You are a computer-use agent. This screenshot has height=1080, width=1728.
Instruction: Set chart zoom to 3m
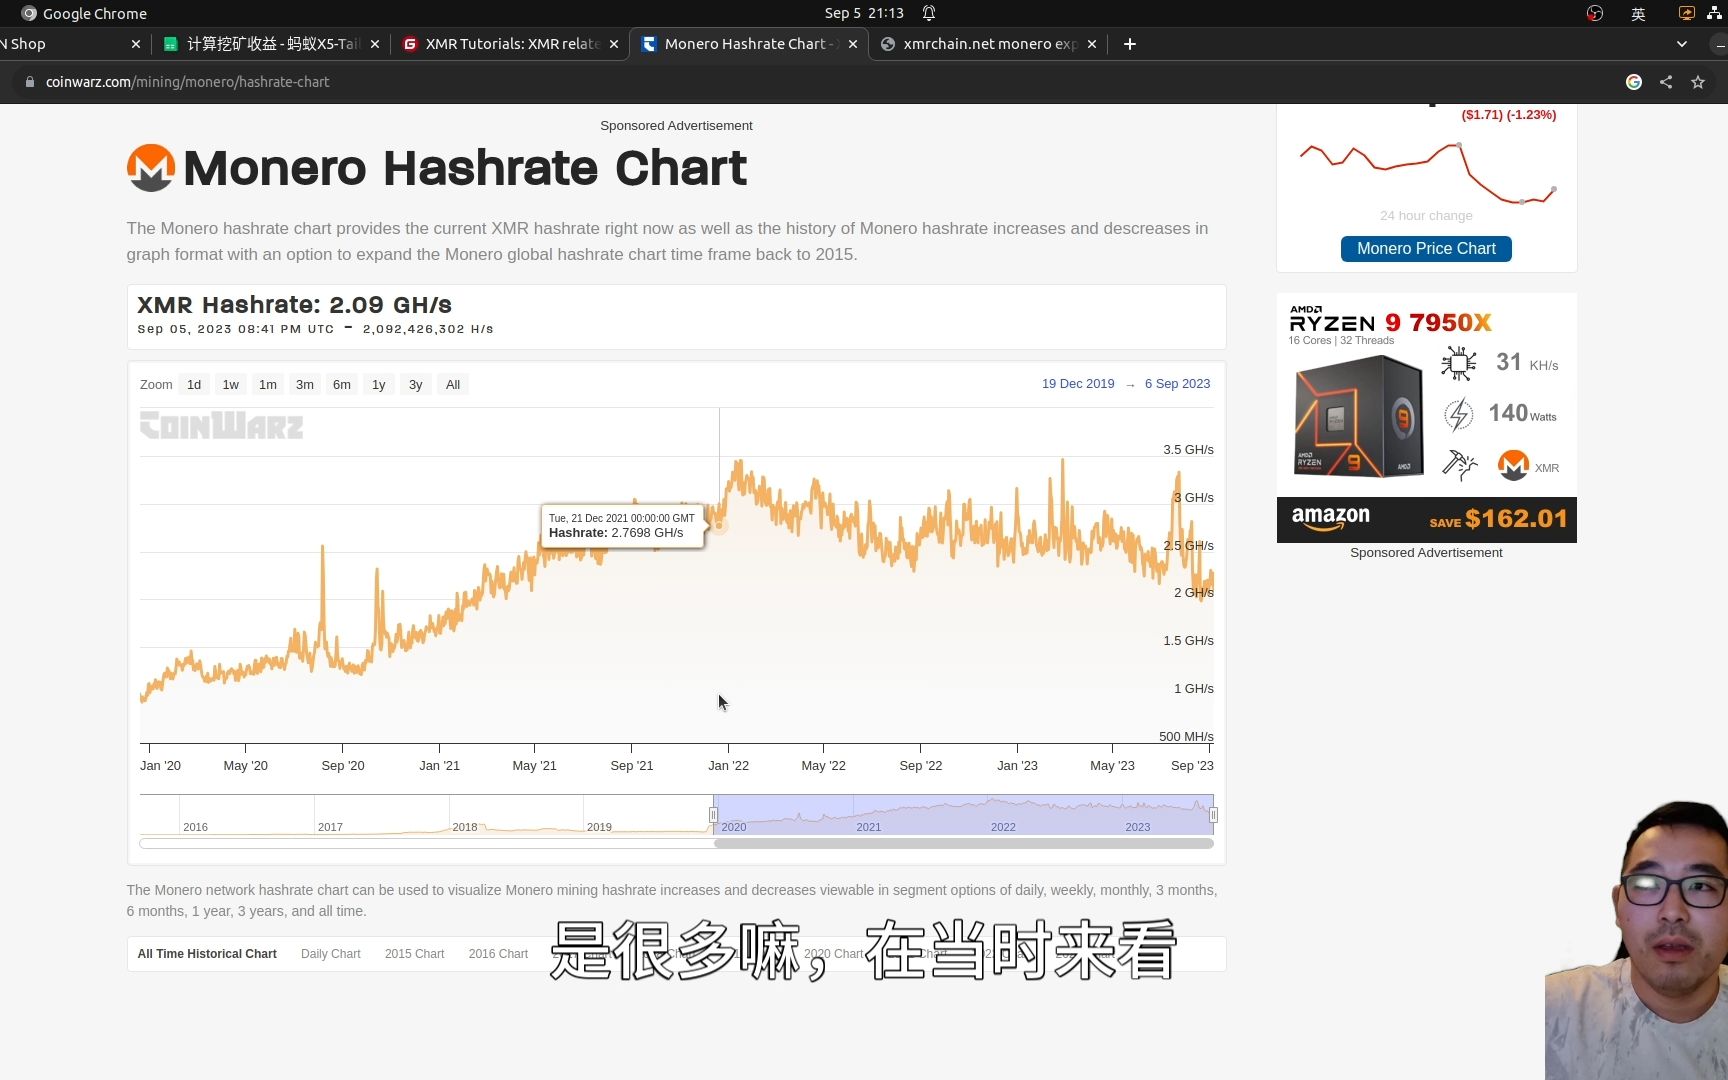(x=305, y=385)
